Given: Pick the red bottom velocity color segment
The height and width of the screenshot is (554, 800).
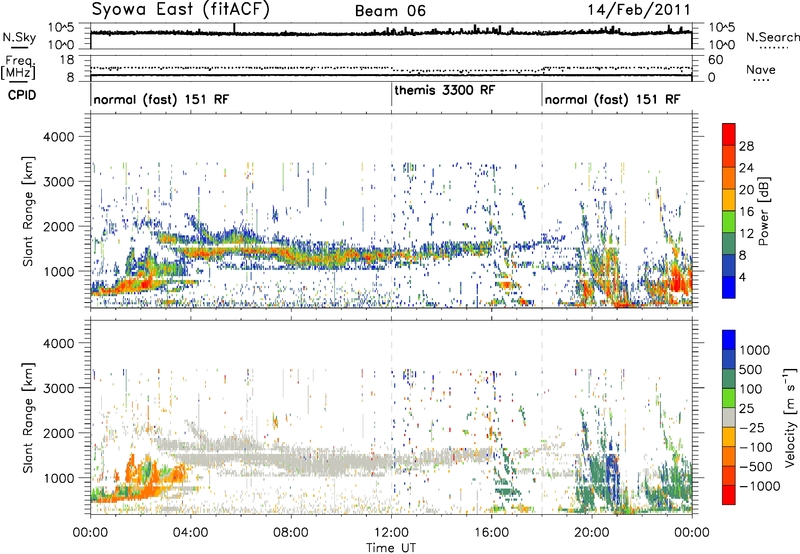Looking at the screenshot, I should (729, 495).
